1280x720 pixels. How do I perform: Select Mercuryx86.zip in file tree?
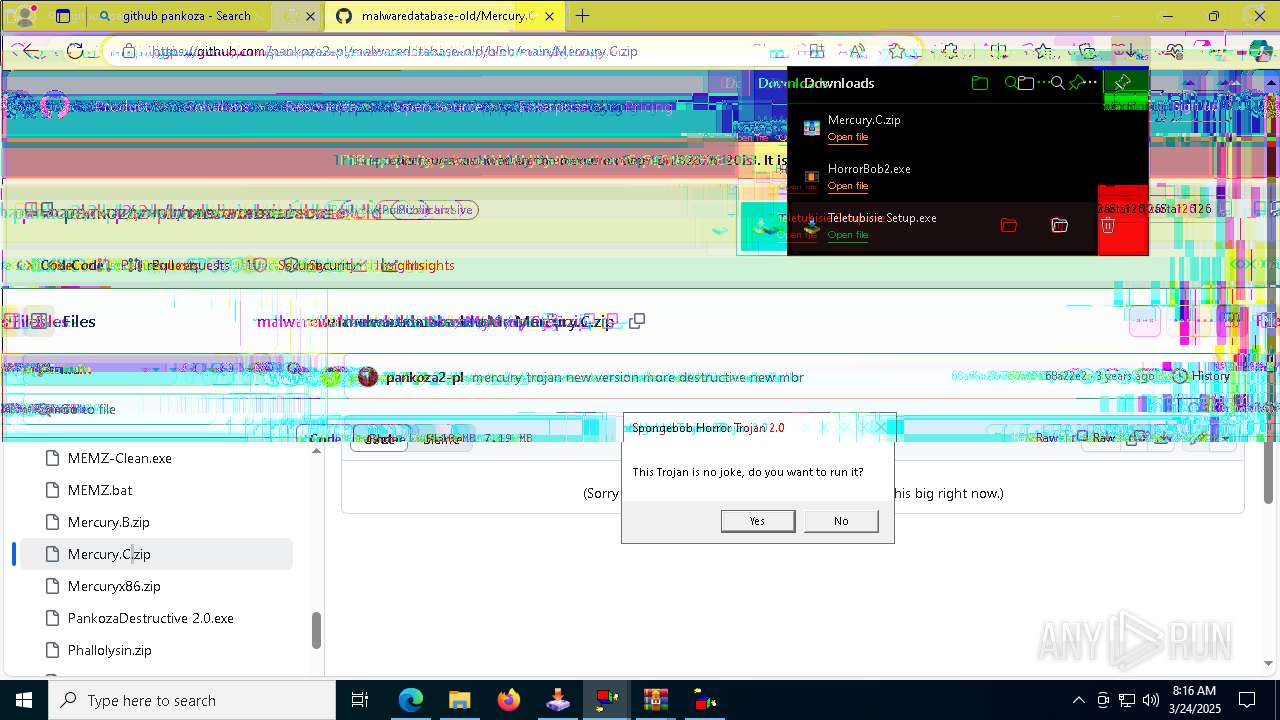[x=114, y=586]
